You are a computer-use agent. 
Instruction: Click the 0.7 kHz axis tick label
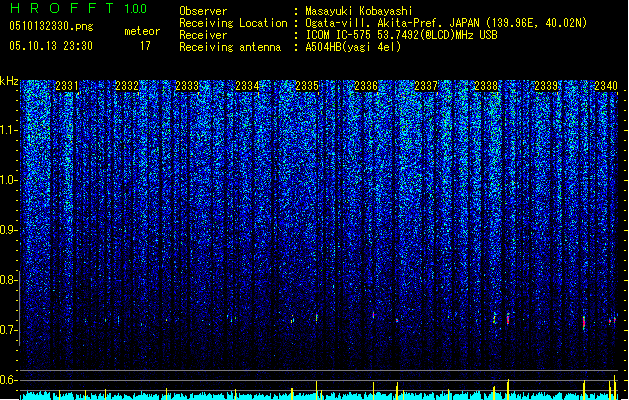coord(8,330)
